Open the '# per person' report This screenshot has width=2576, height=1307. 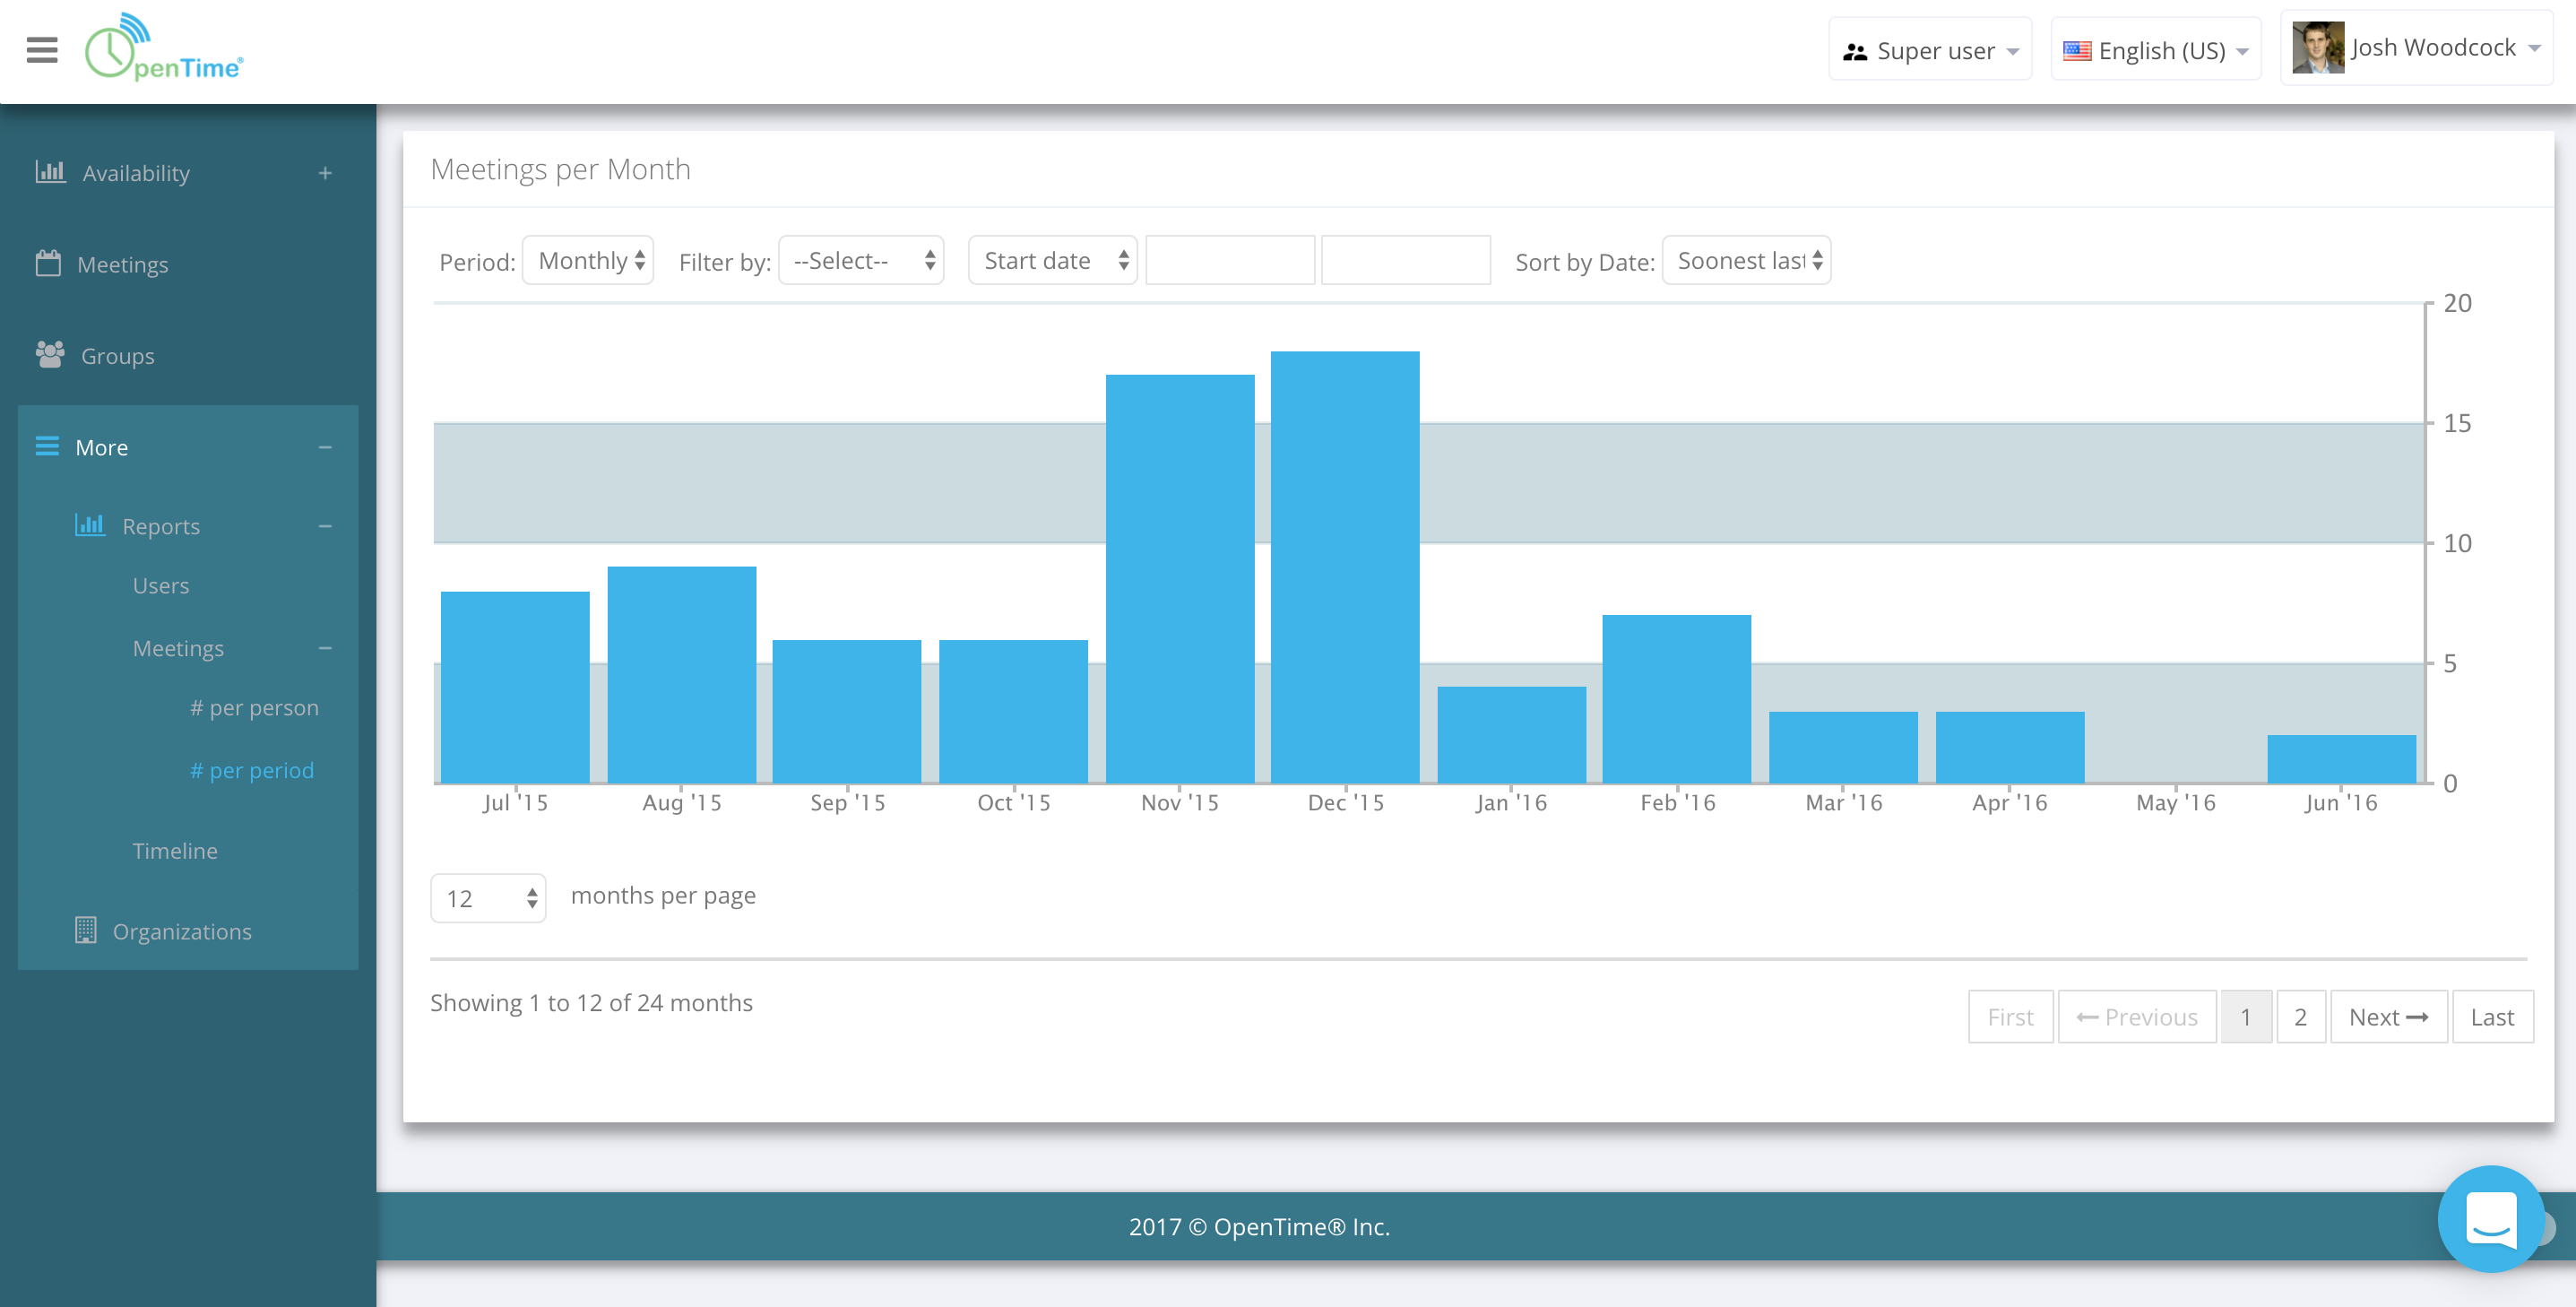(254, 707)
